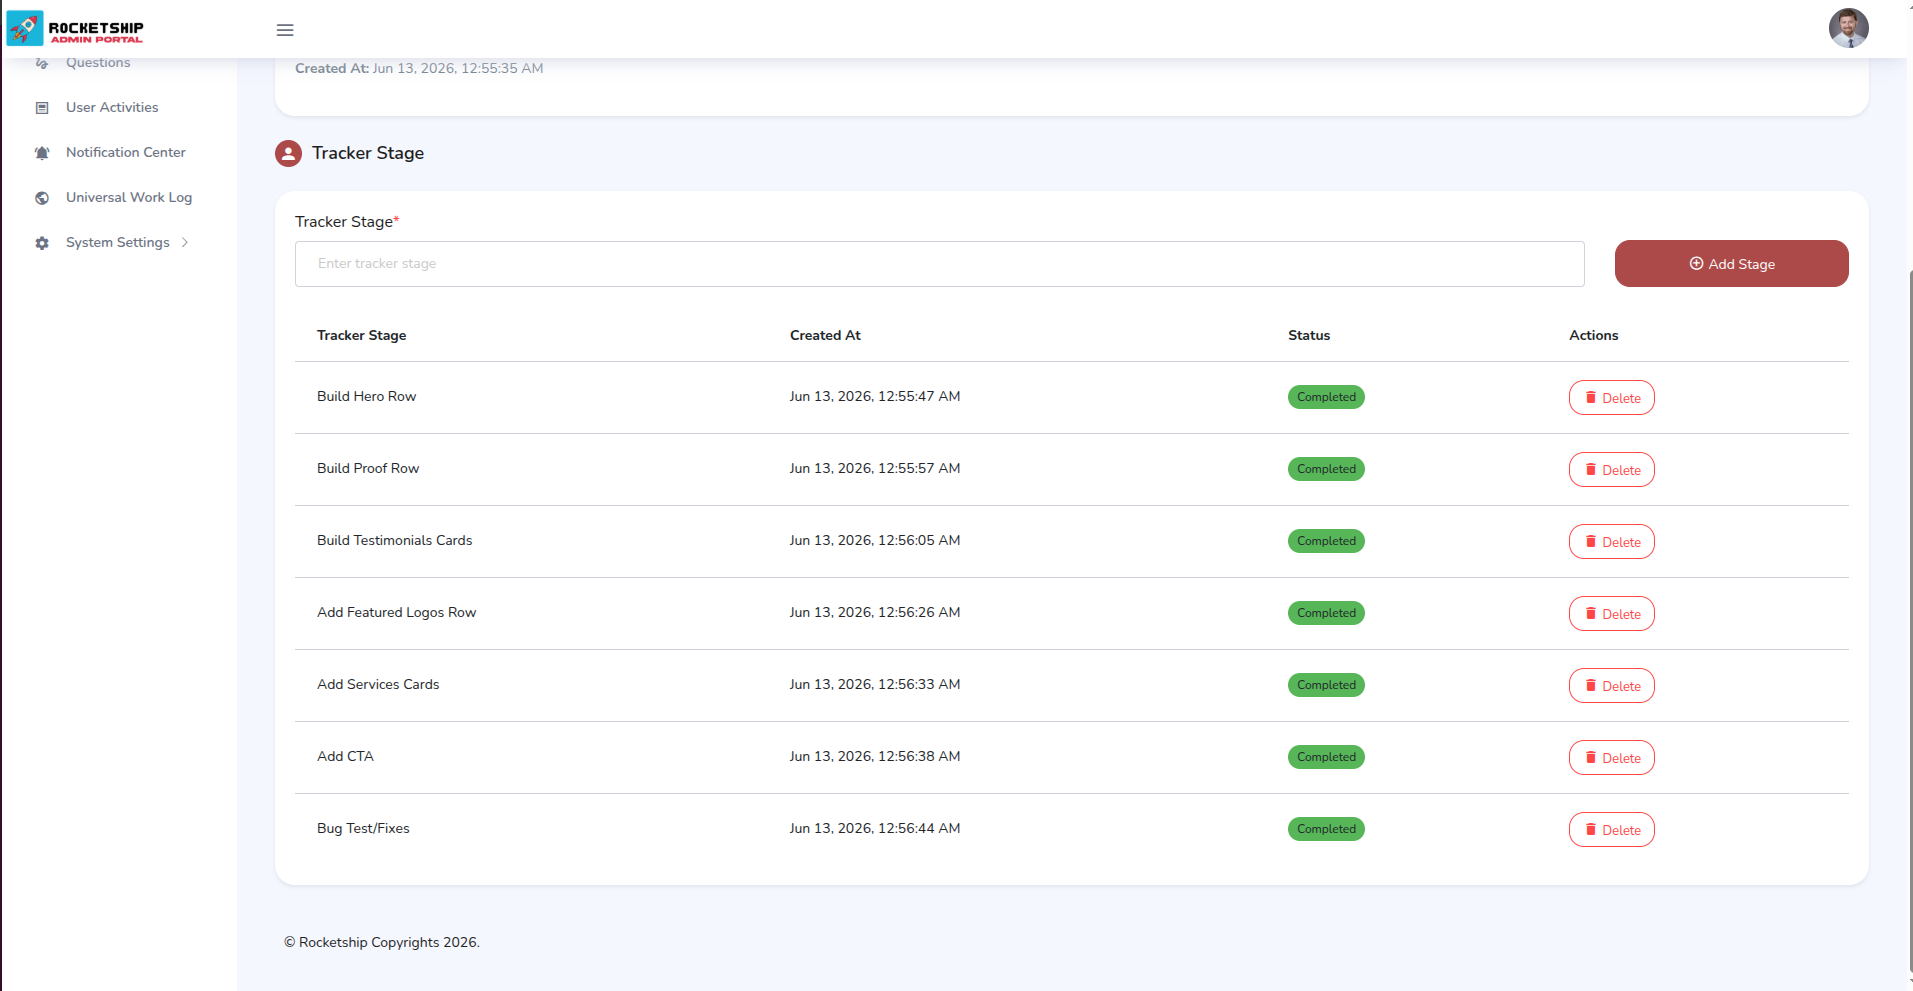Select the Add Featured Logos Row name
The image size is (1913, 991).
pyautogui.click(x=396, y=612)
